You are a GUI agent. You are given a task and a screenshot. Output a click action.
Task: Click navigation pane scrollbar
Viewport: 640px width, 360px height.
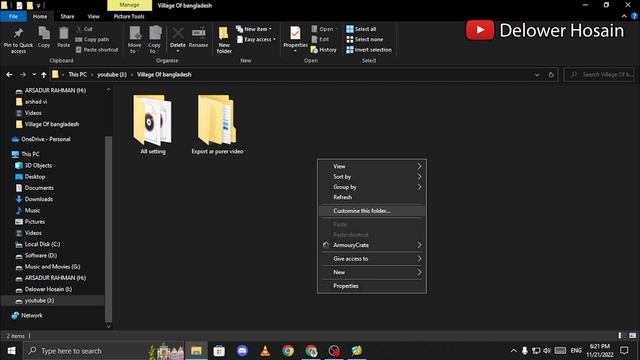coord(108,229)
